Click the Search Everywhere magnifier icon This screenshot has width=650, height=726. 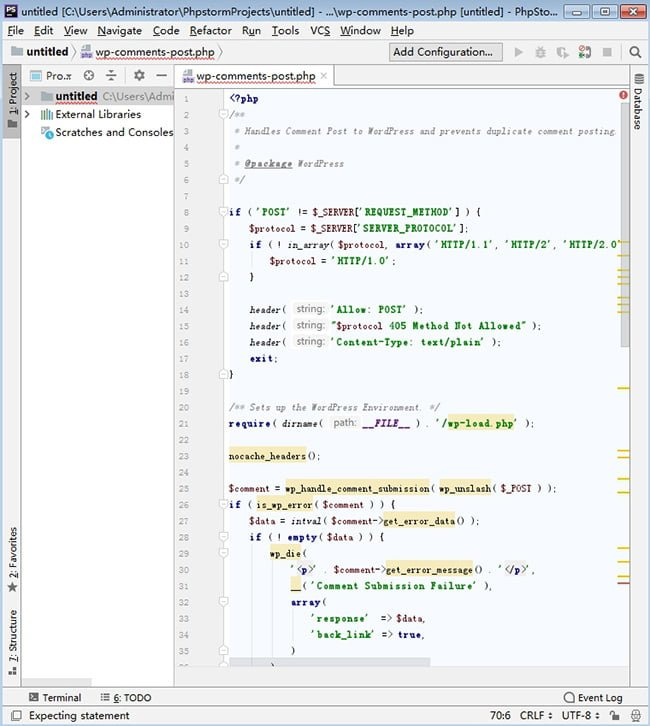(635, 52)
